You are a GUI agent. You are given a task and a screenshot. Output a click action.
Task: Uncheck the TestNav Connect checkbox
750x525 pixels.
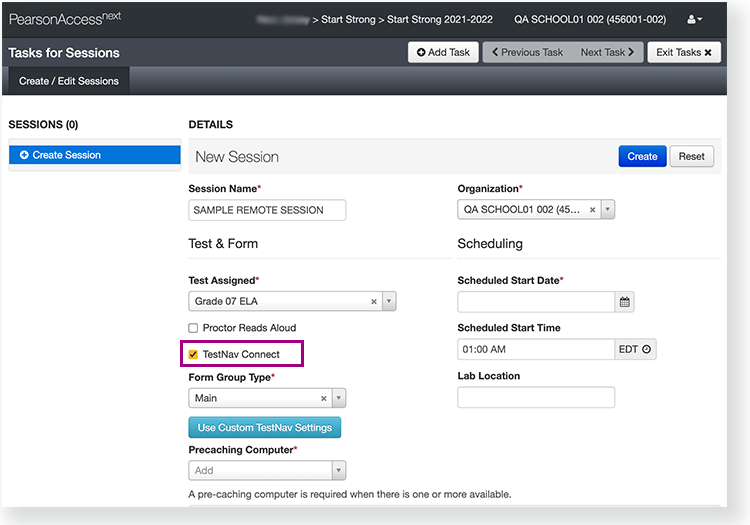click(x=194, y=354)
